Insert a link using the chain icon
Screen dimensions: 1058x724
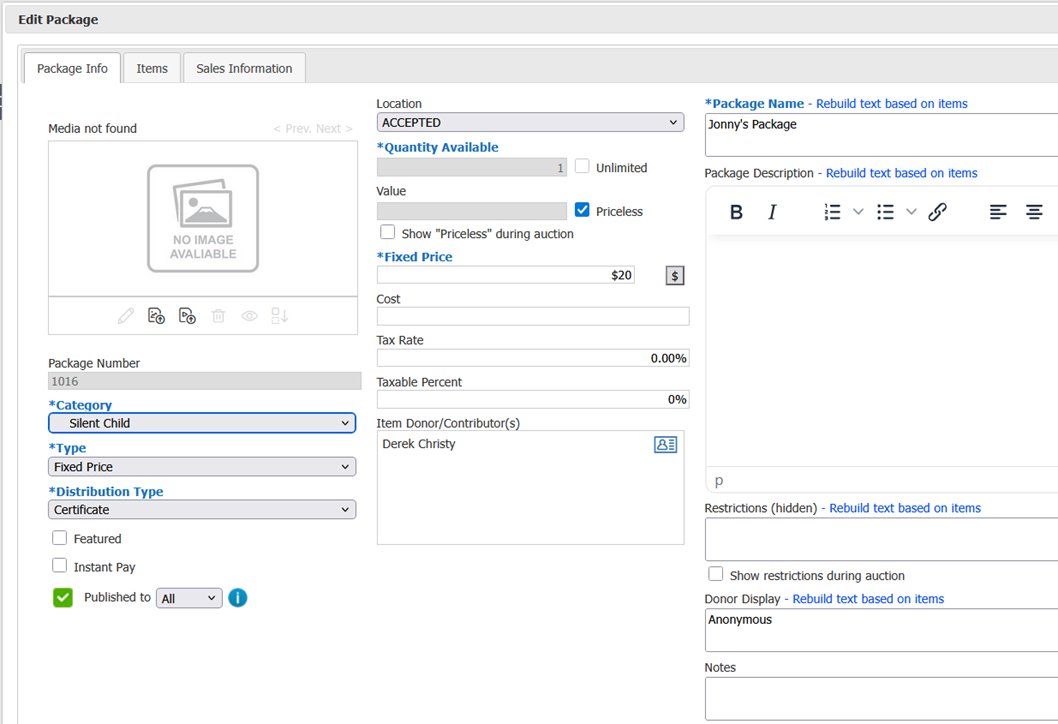(x=937, y=212)
